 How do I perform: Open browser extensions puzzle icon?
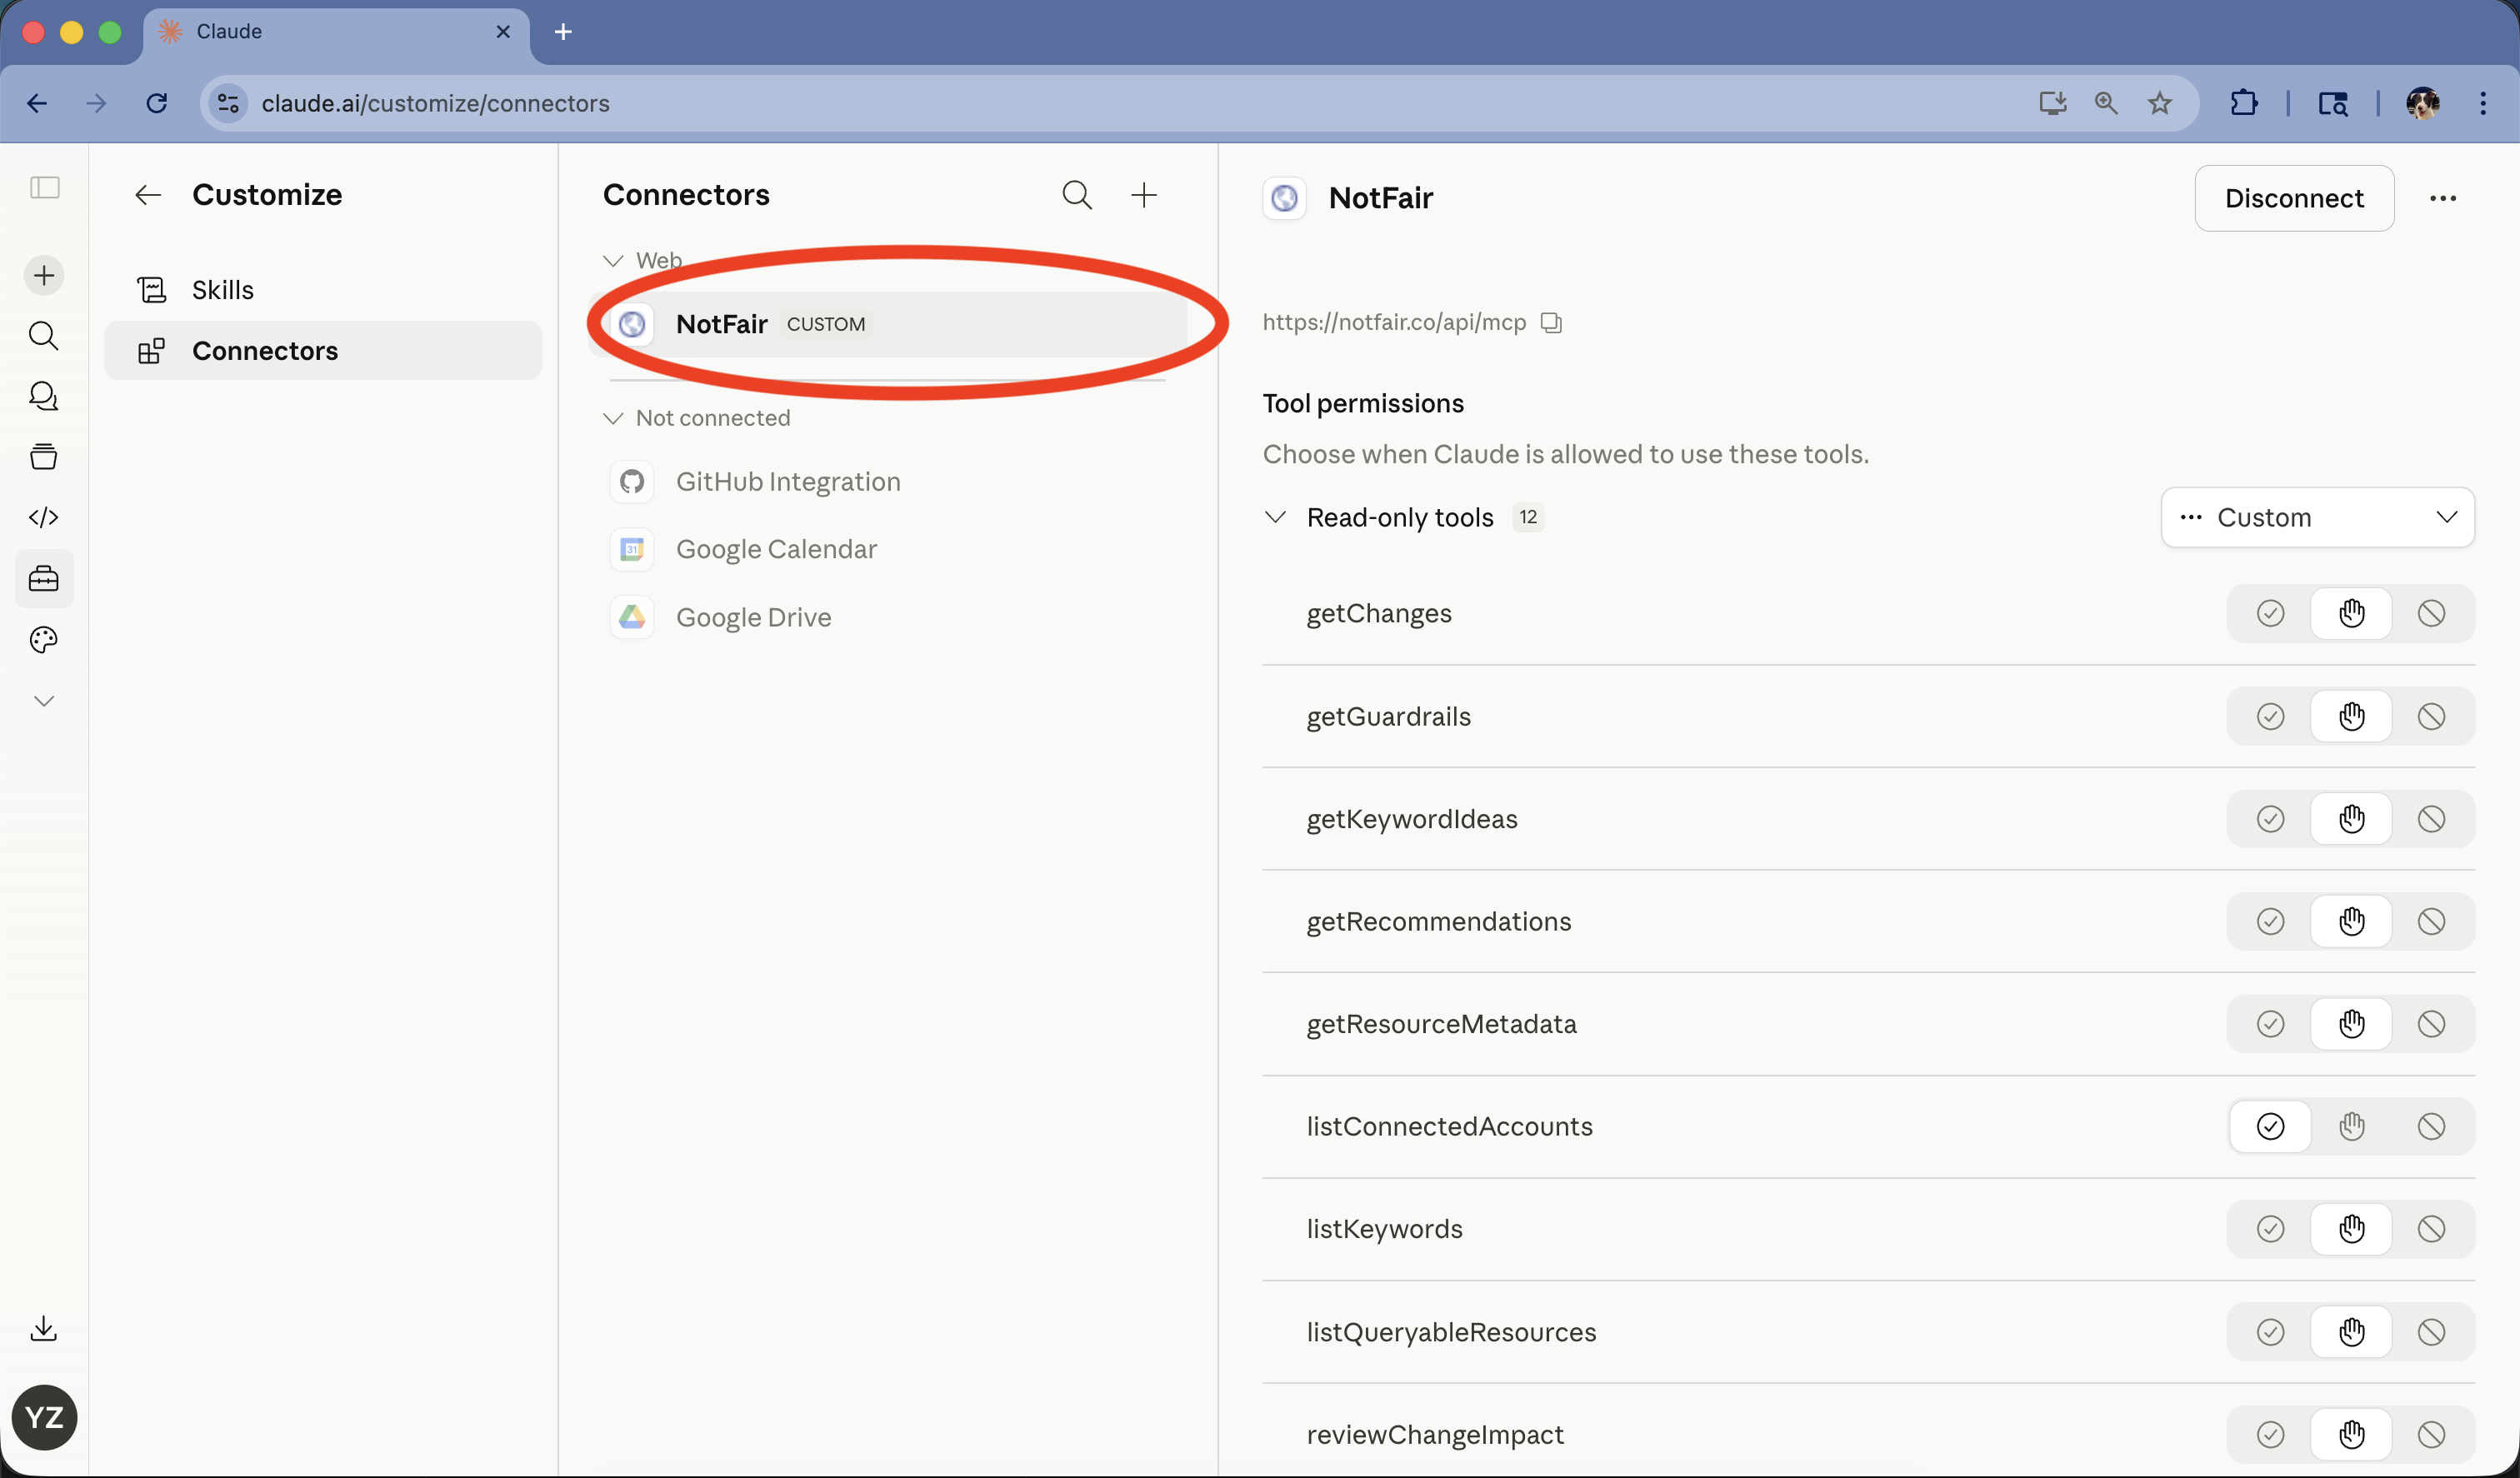(2244, 103)
